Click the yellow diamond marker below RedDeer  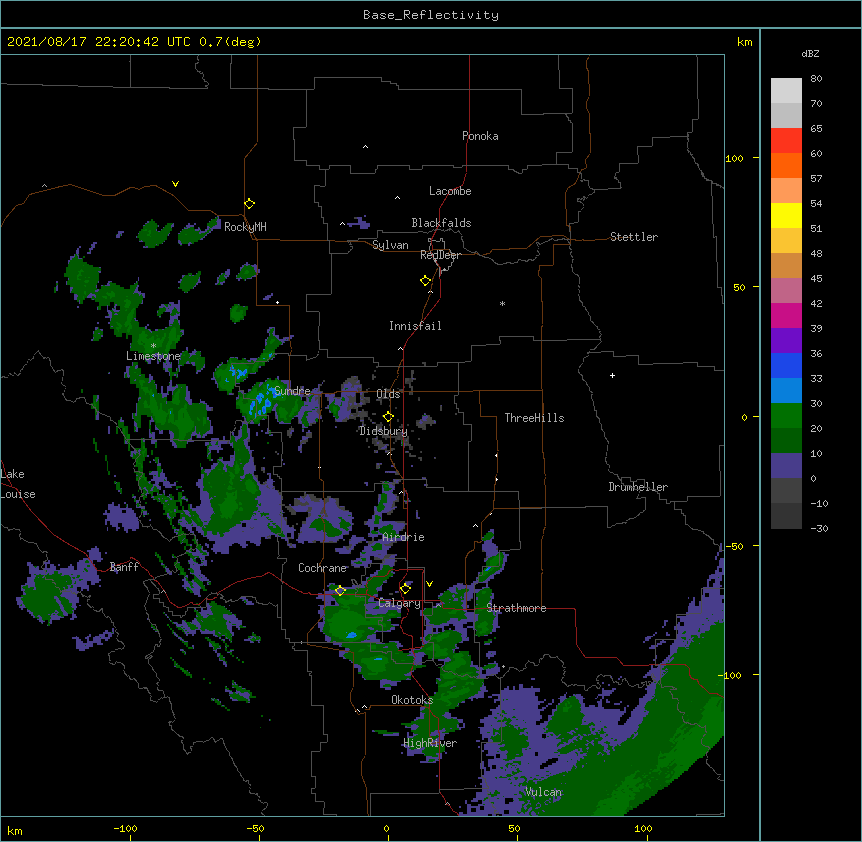426,281
